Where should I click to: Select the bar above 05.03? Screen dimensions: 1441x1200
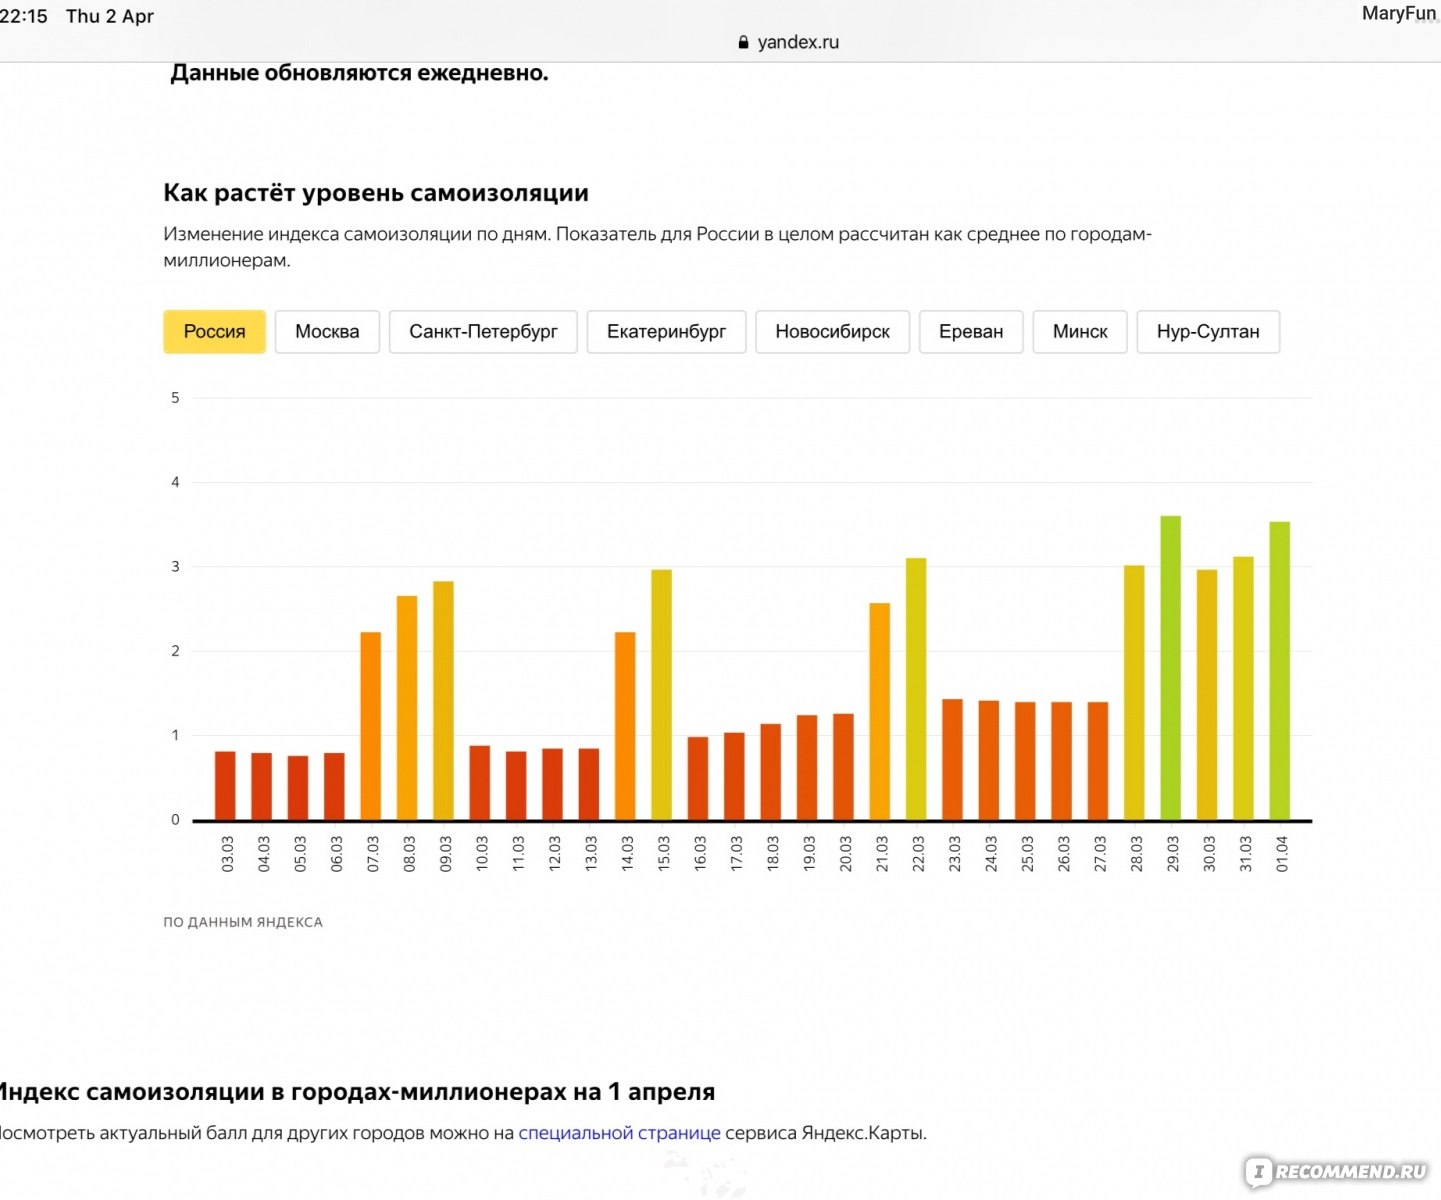(298, 788)
